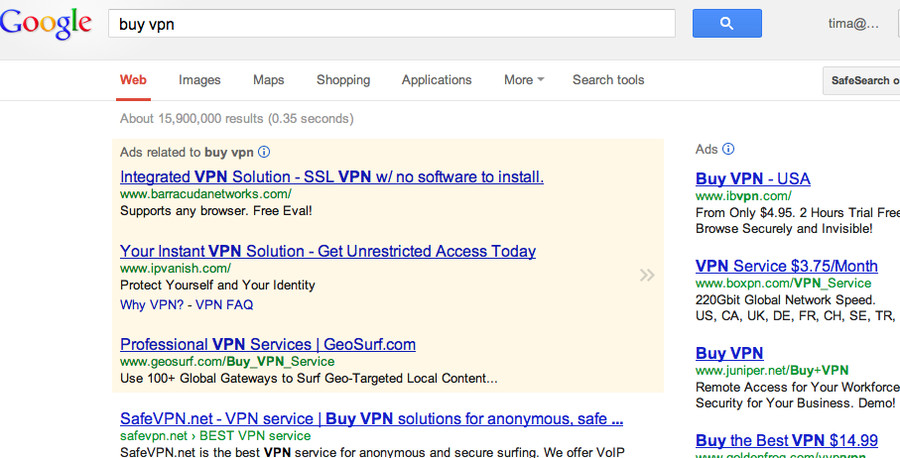This screenshot has width=900, height=458.
Task: Click the blue magnifier search button
Action: pyautogui.click(x=727, y=24)
